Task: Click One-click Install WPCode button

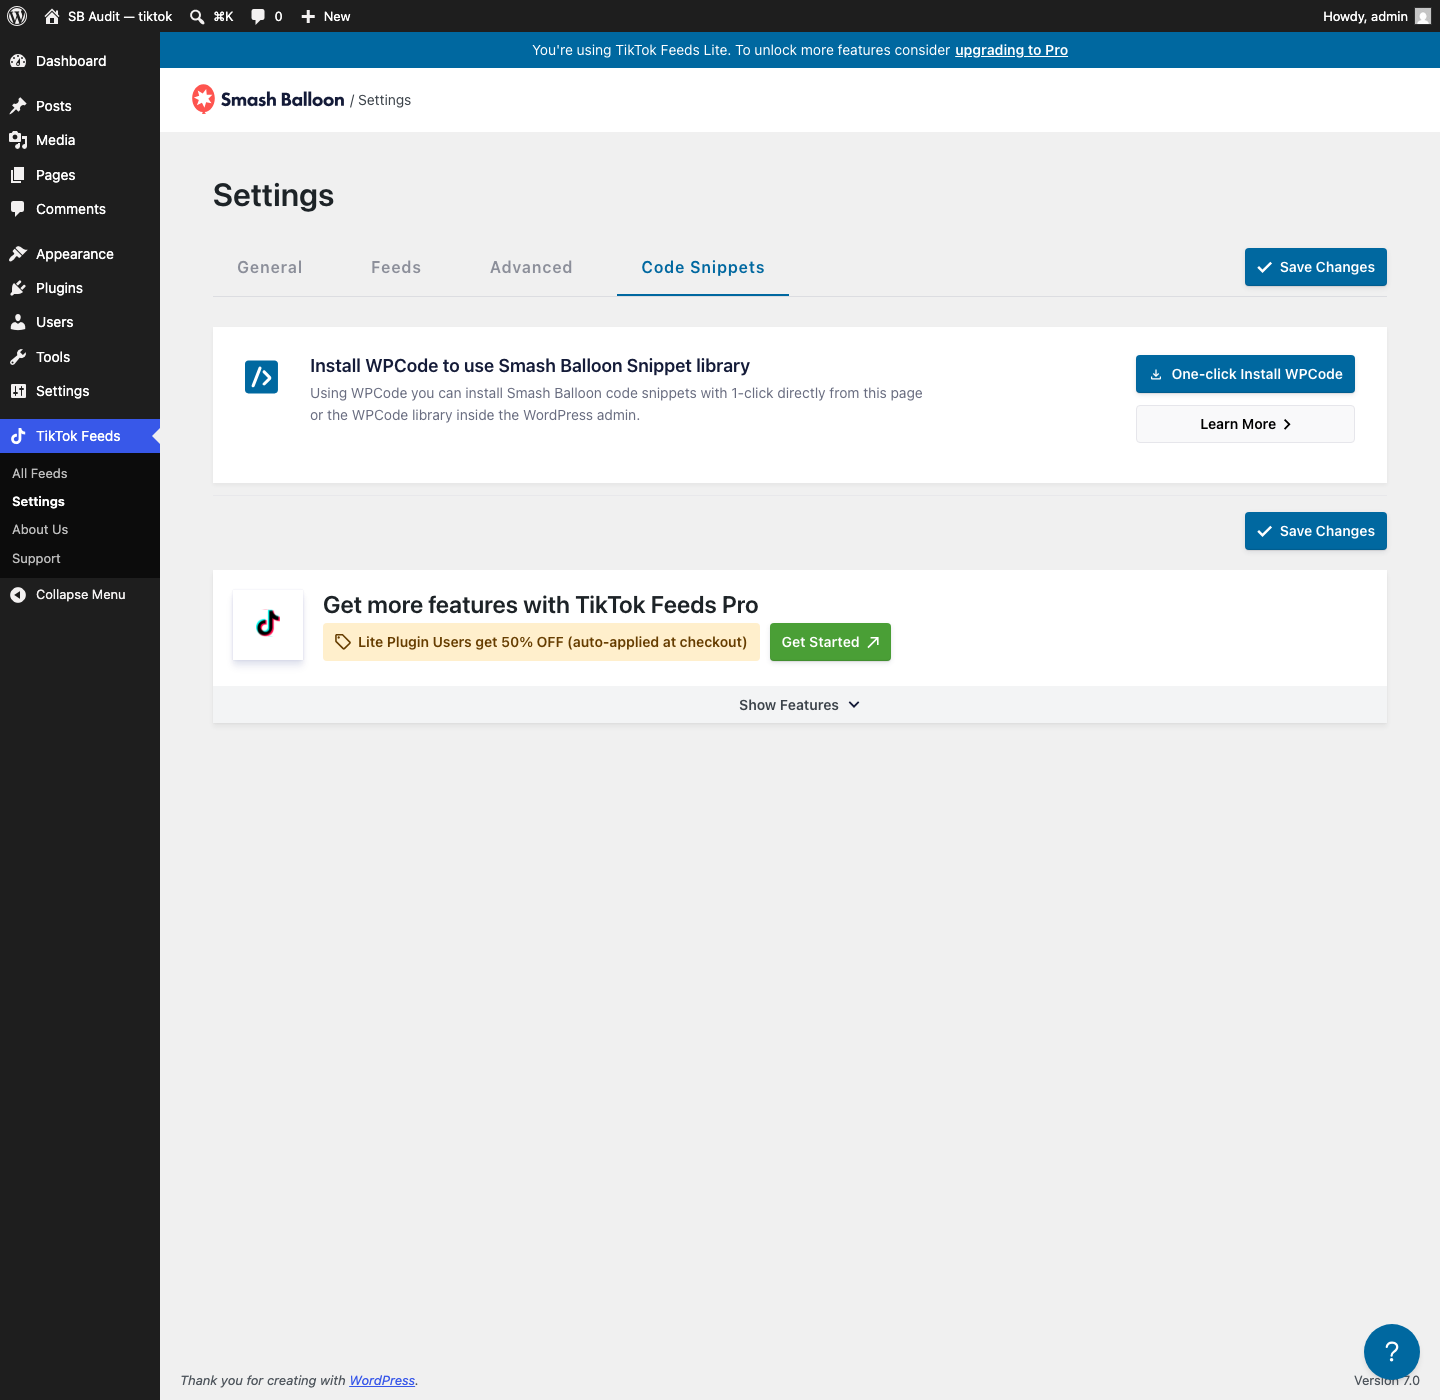Action: pos(1245,374)
